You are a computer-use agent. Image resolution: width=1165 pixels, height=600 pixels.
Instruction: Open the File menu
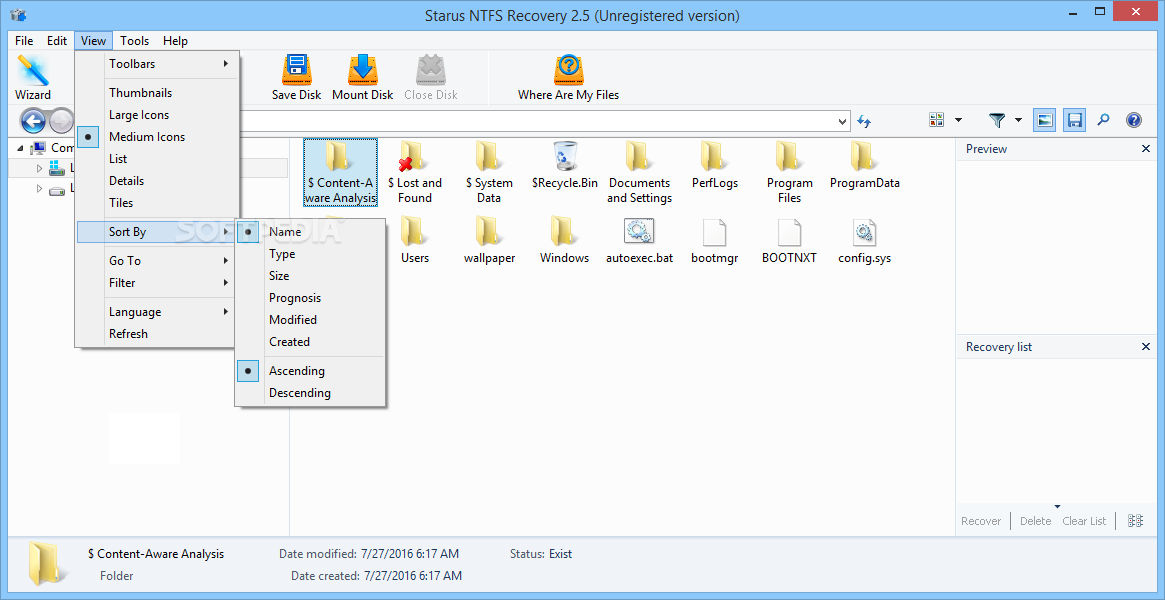click(x=24, y=41)
